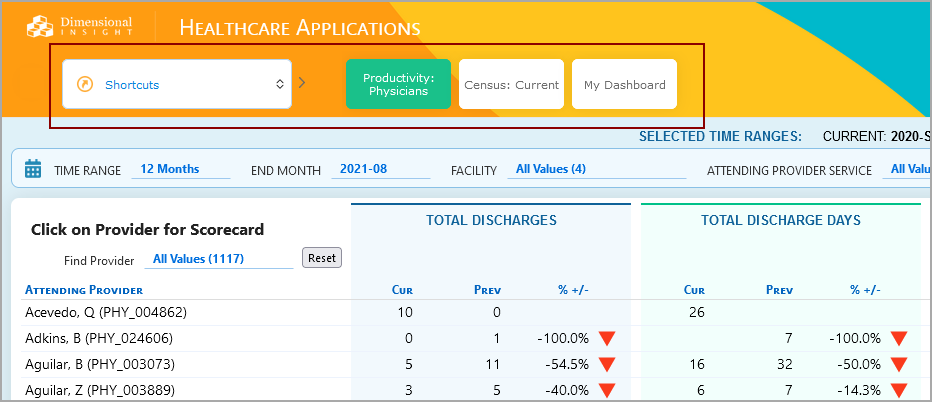Switch to Census: Current tab
The height and width of the screenshot is (402, 932).
512,84
